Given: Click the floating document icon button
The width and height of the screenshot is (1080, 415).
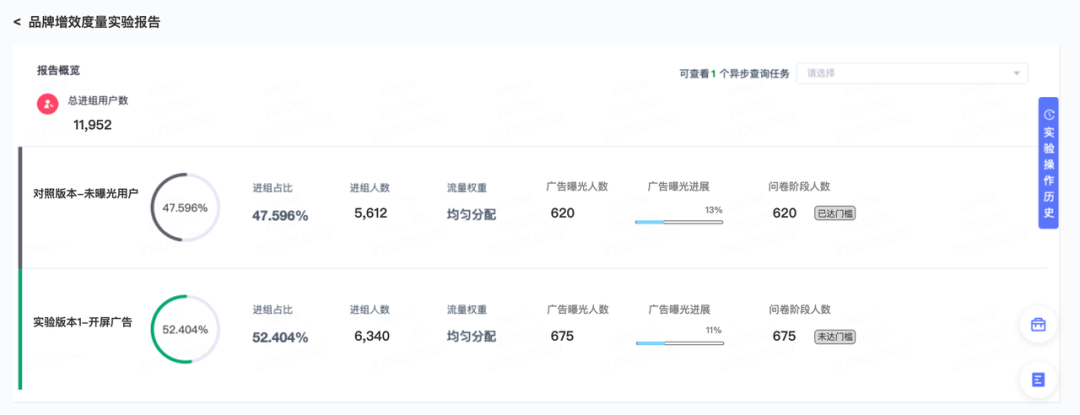Looking at the screenshot, I should pyautogui.click(x=1038, y=379).
